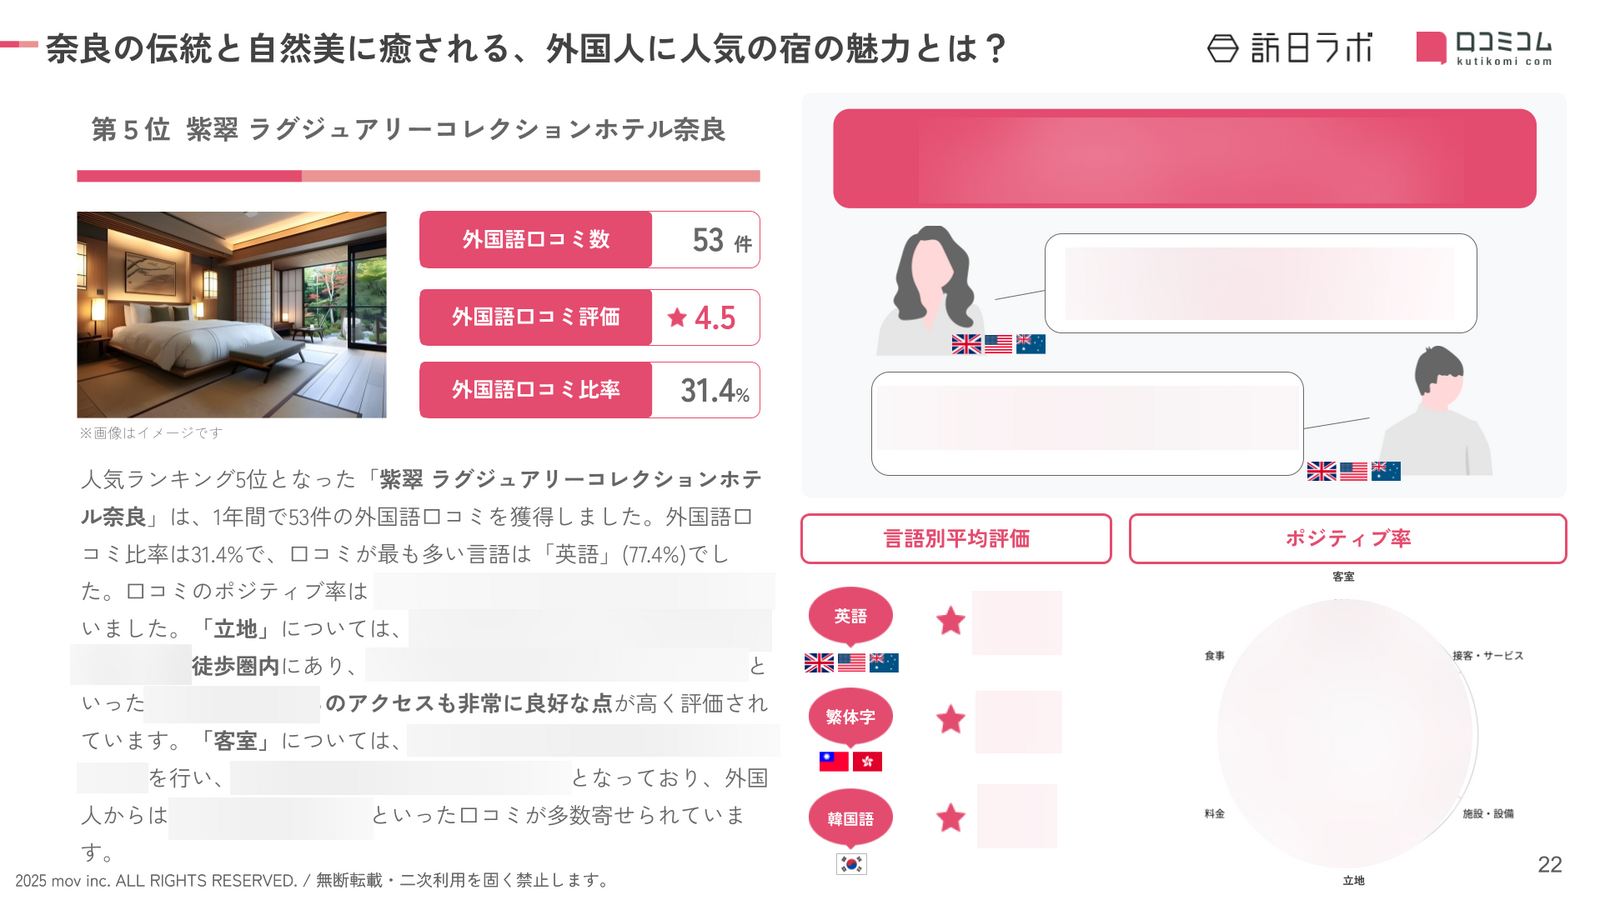Viewport: 1600px width, 900px height.
Task: Click the Taiwan flag under 繁体字
Action: pyautogui.click(x=834, y=762)
